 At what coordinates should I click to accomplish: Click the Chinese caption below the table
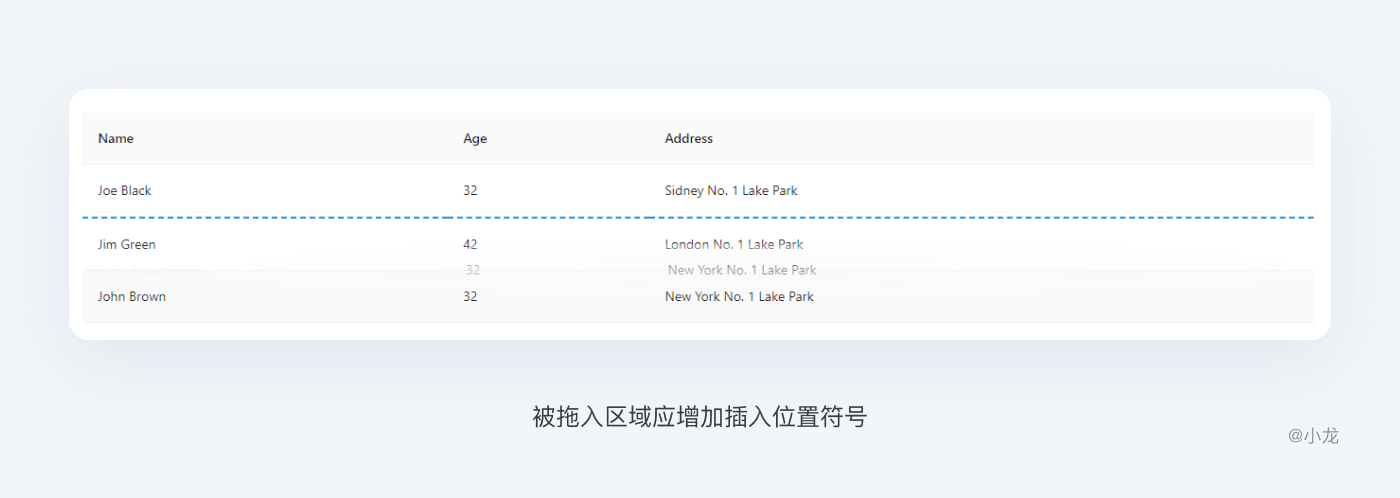(x=699, y=417)
